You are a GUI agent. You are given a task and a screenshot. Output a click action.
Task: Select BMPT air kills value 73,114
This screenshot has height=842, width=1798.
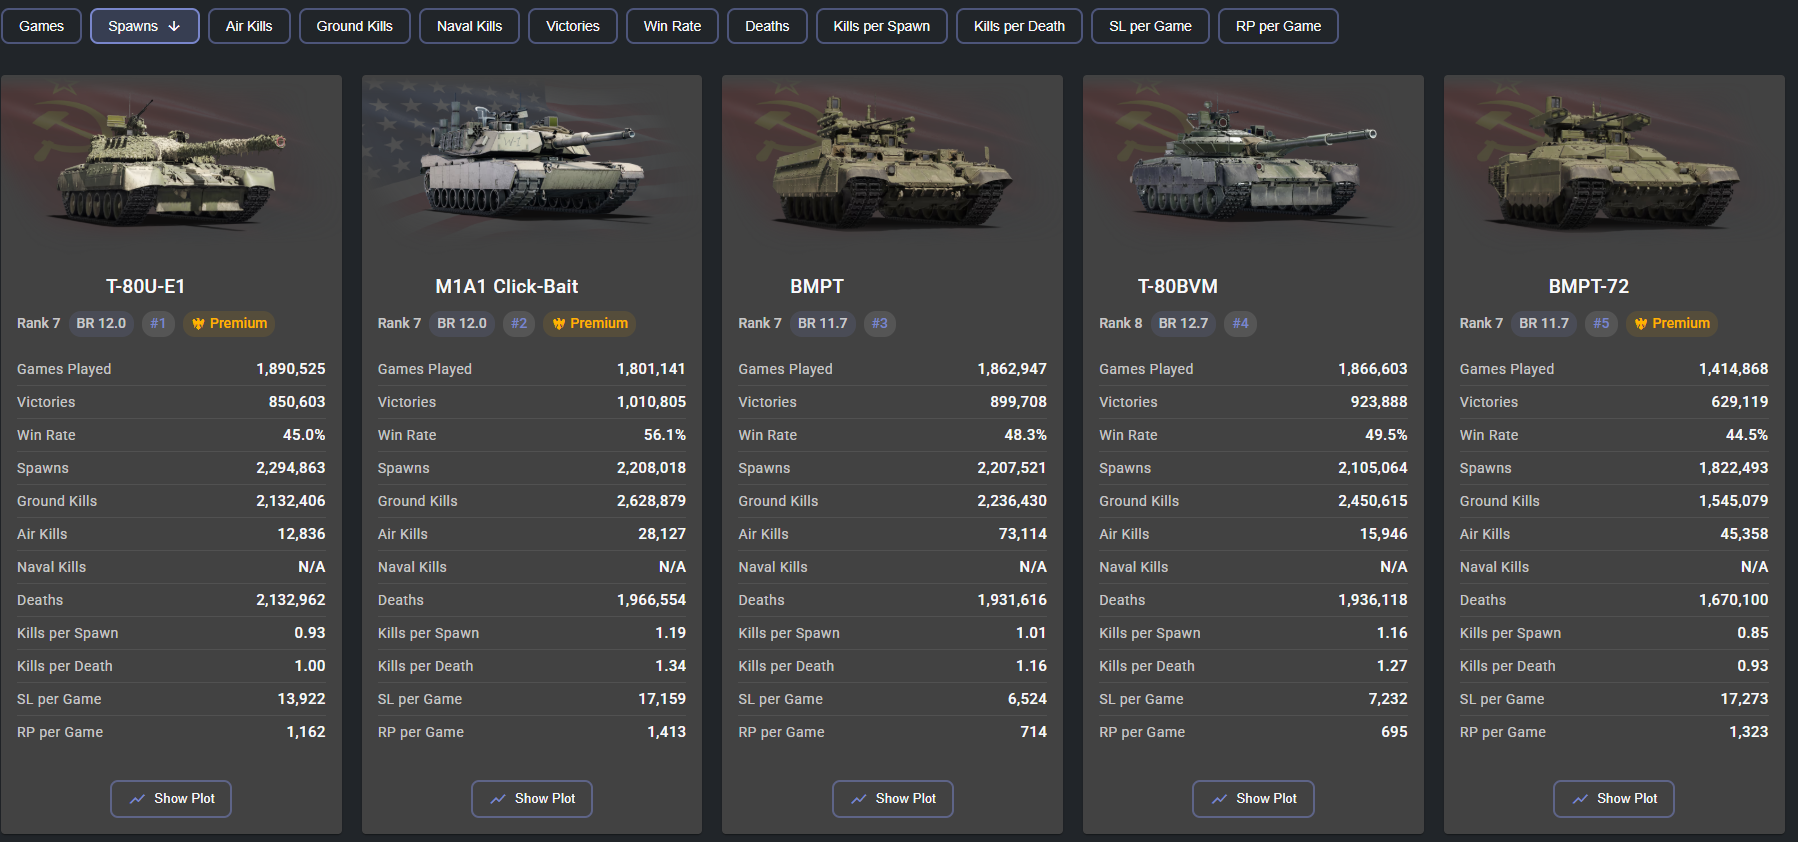(1023, 534)
